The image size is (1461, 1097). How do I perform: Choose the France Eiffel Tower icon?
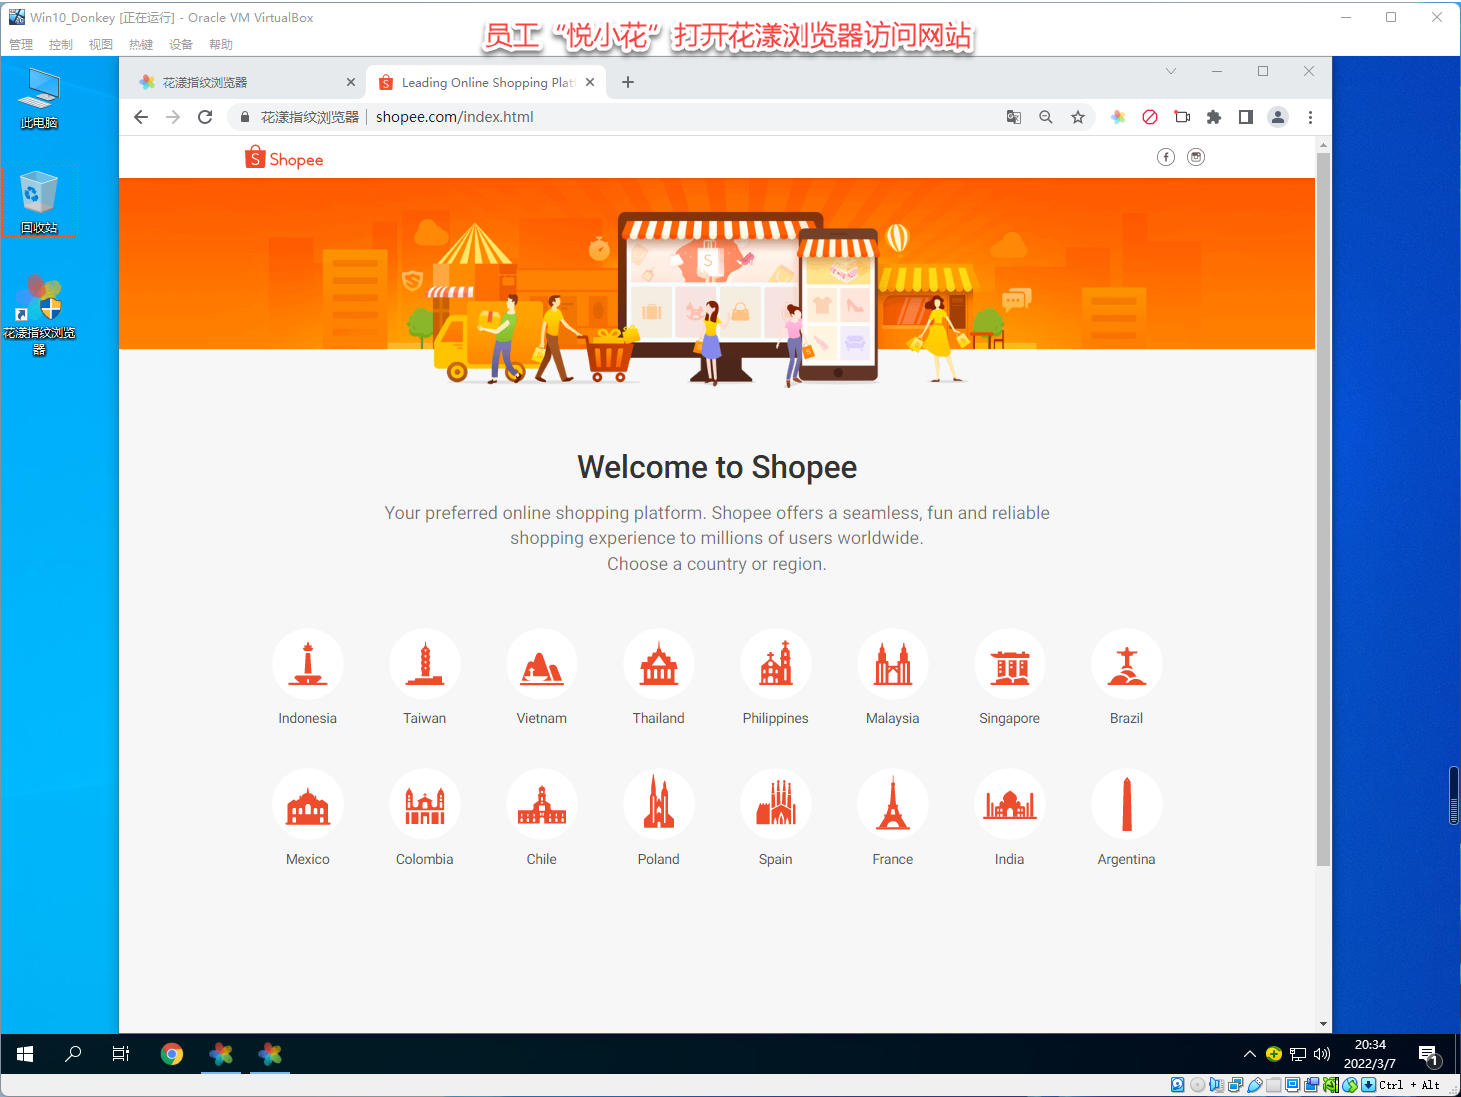893,804
